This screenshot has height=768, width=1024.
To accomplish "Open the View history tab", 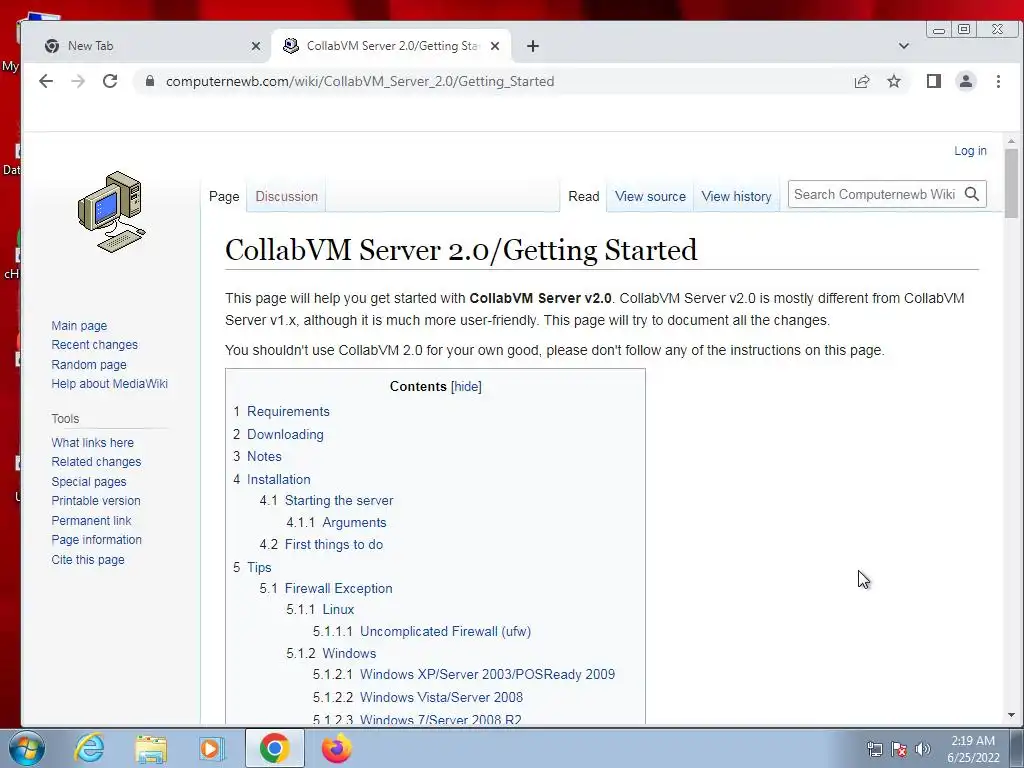I will point(737,196).
